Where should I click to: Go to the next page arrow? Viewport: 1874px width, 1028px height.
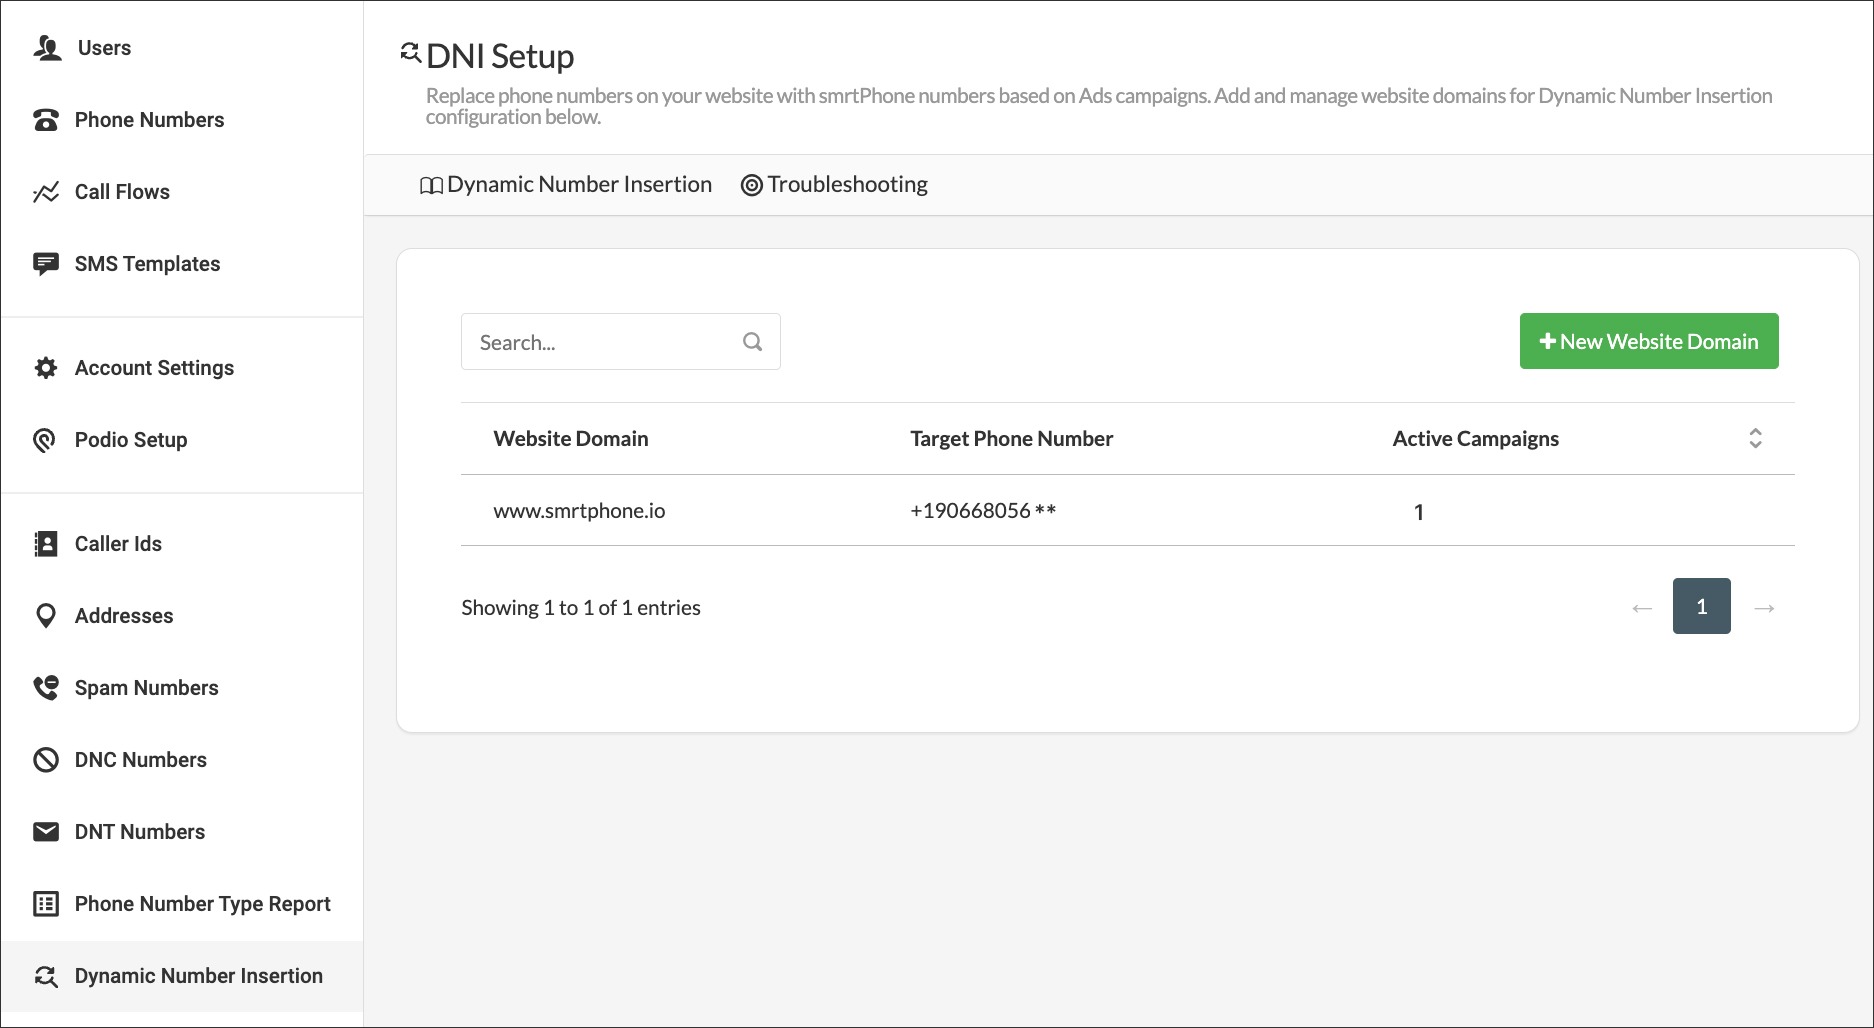point(1764,607)
